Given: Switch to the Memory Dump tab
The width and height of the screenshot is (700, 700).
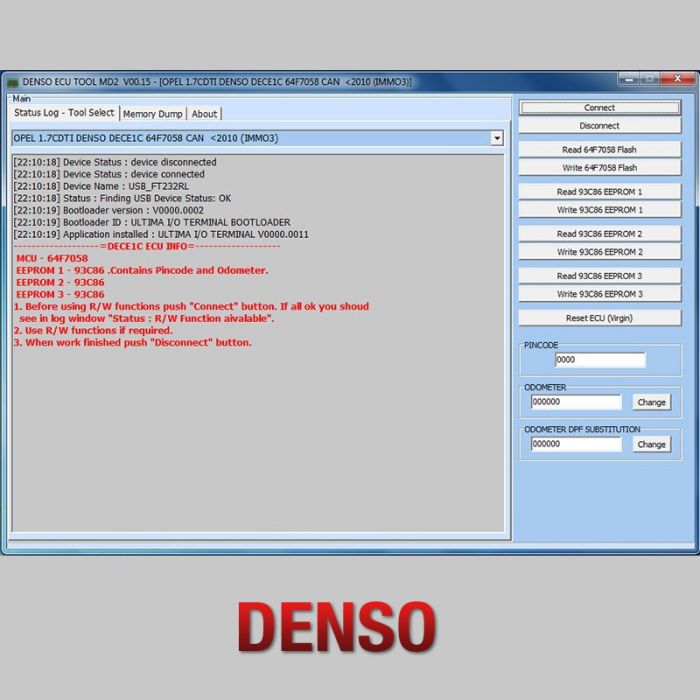Looking at the screenshot, I should coord(153,114).
